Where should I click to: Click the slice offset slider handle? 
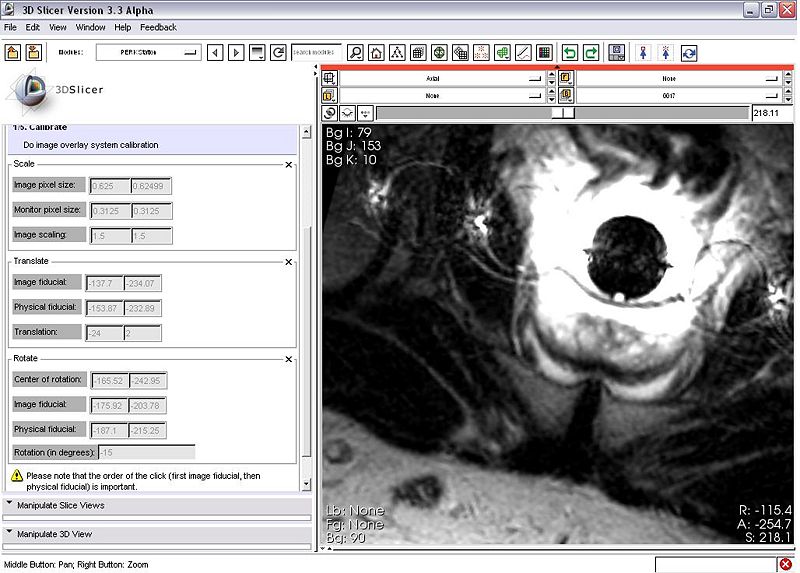pyautogui.click(x=563, y=114)
